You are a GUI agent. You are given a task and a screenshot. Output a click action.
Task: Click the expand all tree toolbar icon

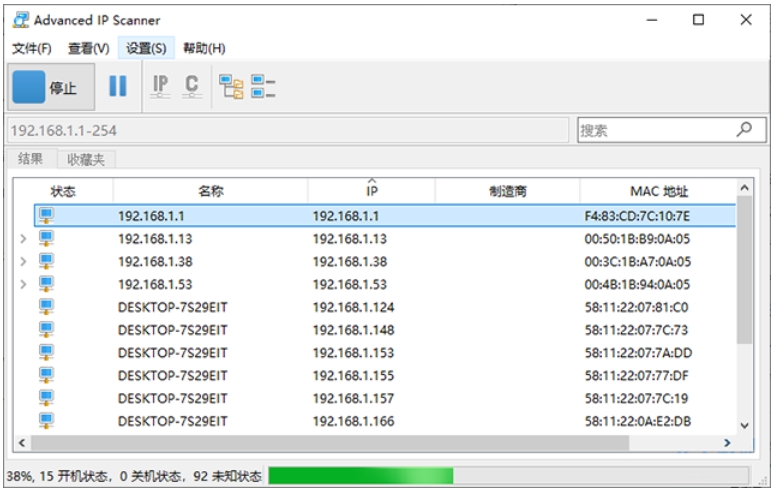[x=231, y=87]
